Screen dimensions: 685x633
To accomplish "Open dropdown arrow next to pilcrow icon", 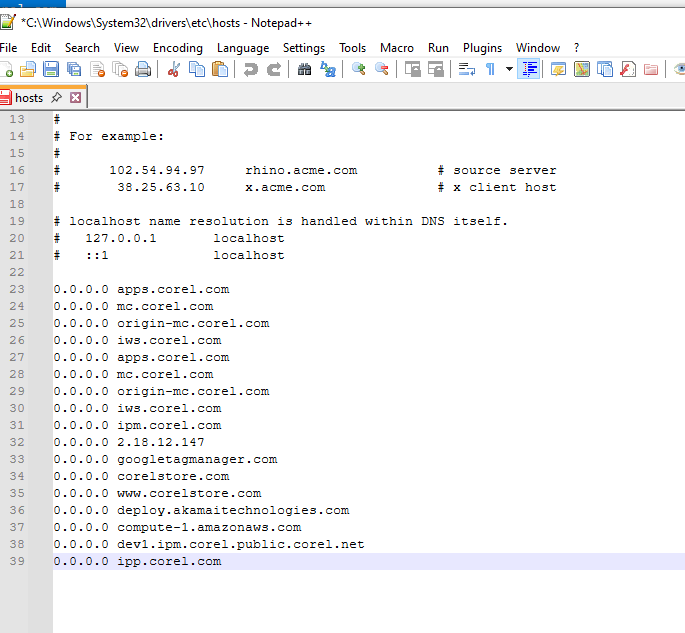I will 509,69.
